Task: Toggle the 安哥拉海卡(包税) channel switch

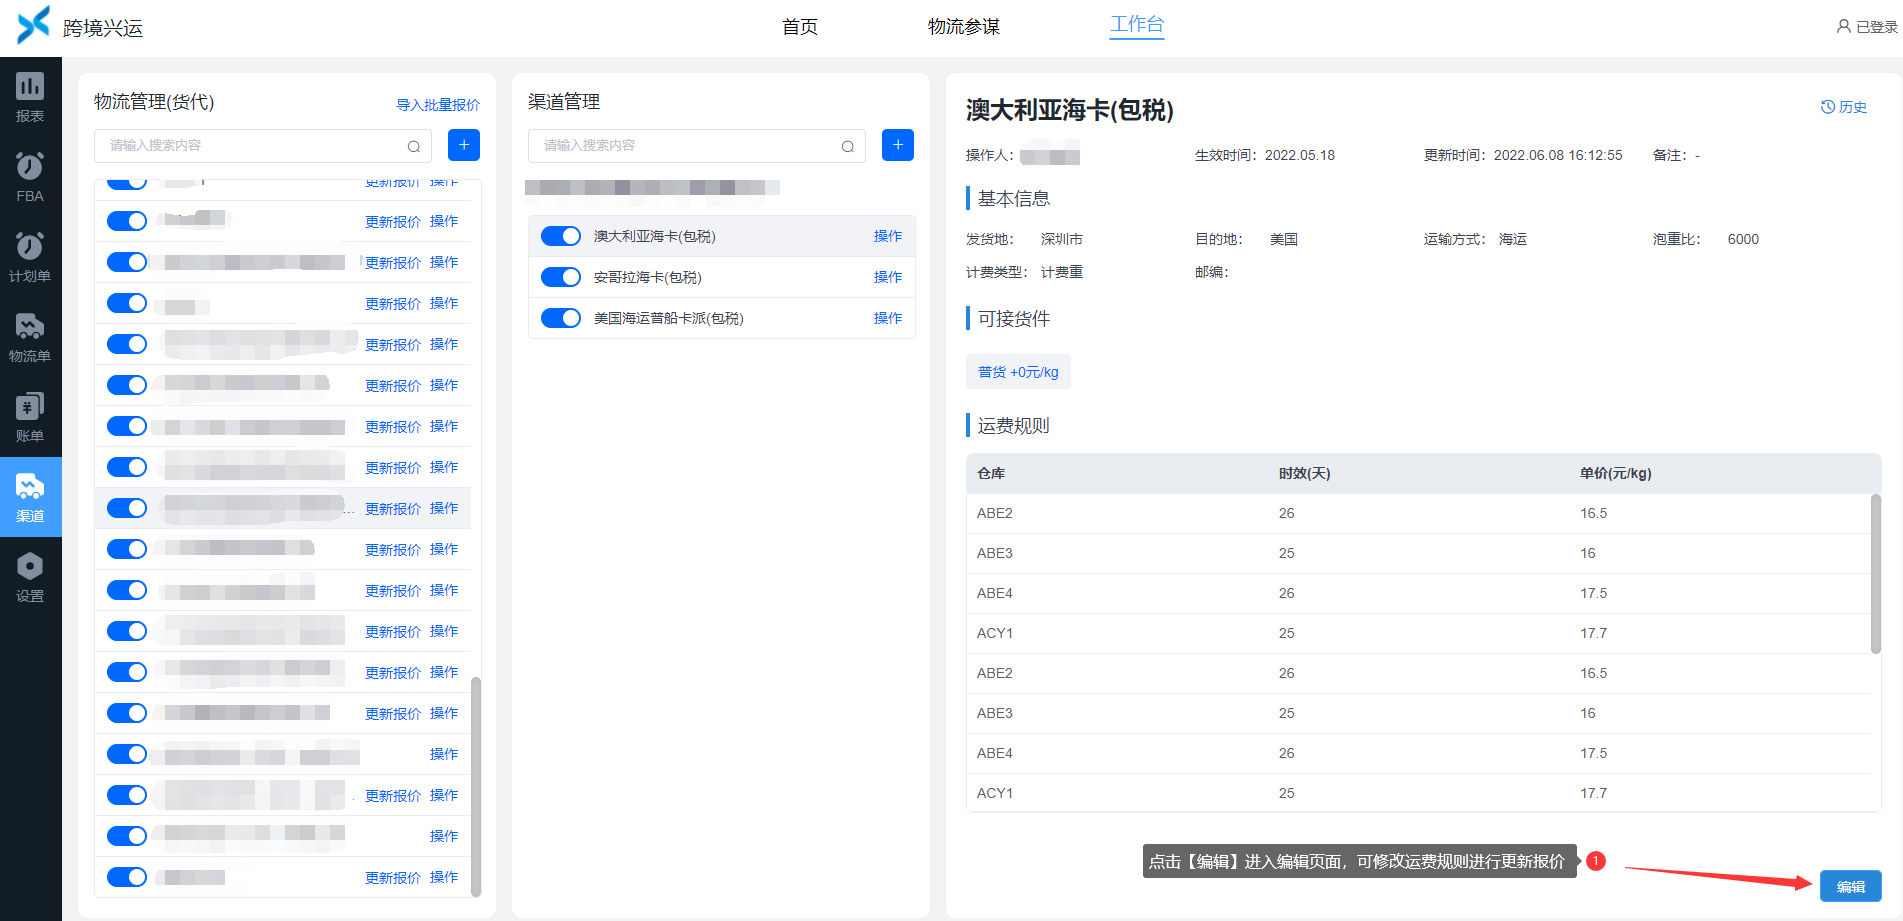Action: pos(561,277)
